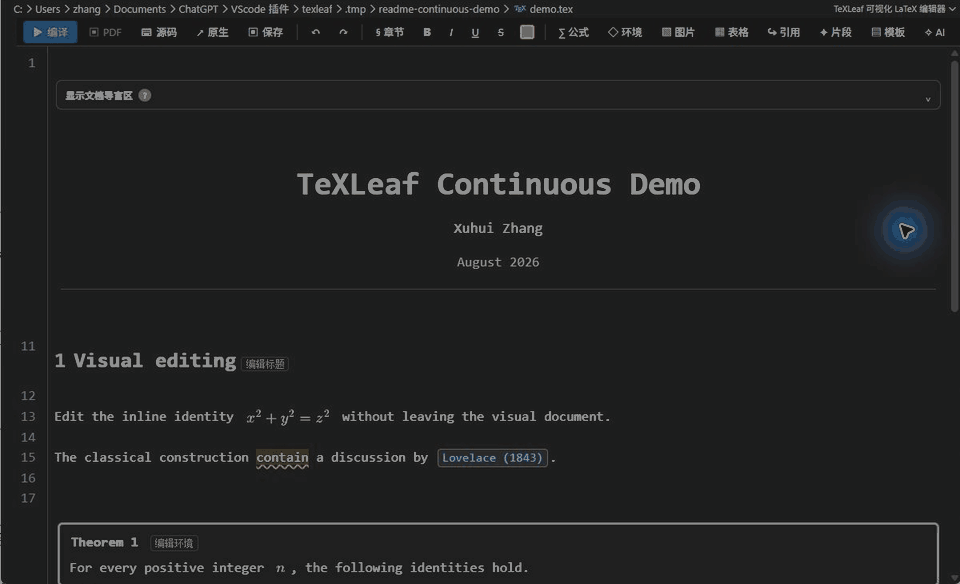Insert a table via 表格

732,32
